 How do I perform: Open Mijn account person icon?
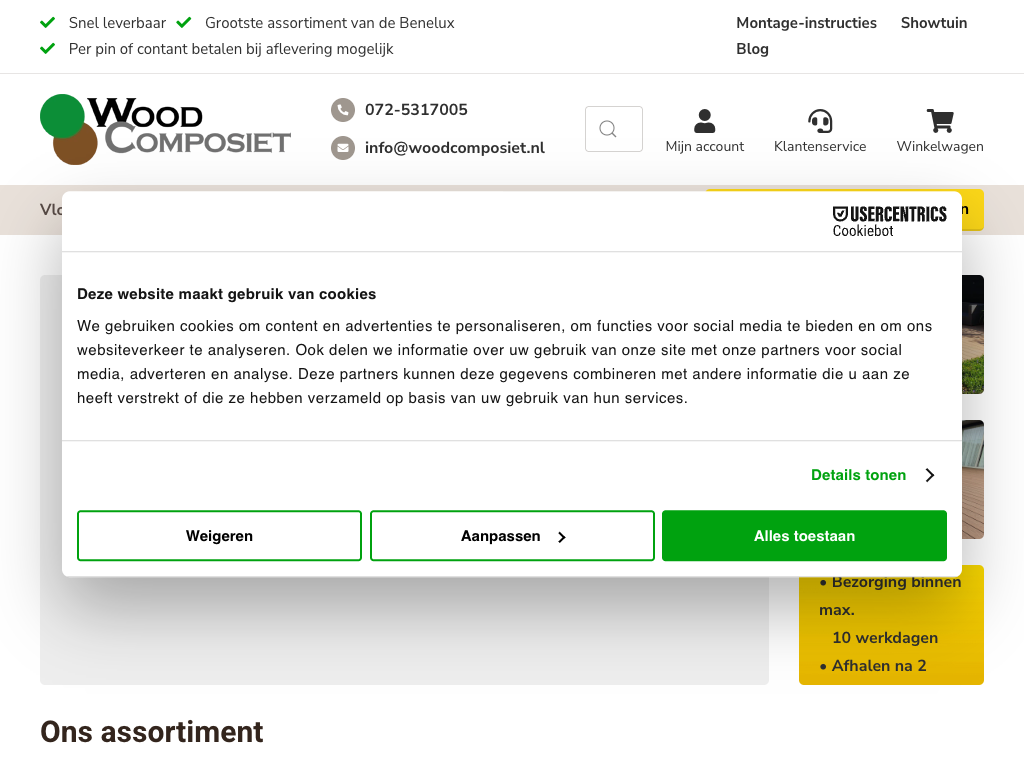click(x=704, y=122)
